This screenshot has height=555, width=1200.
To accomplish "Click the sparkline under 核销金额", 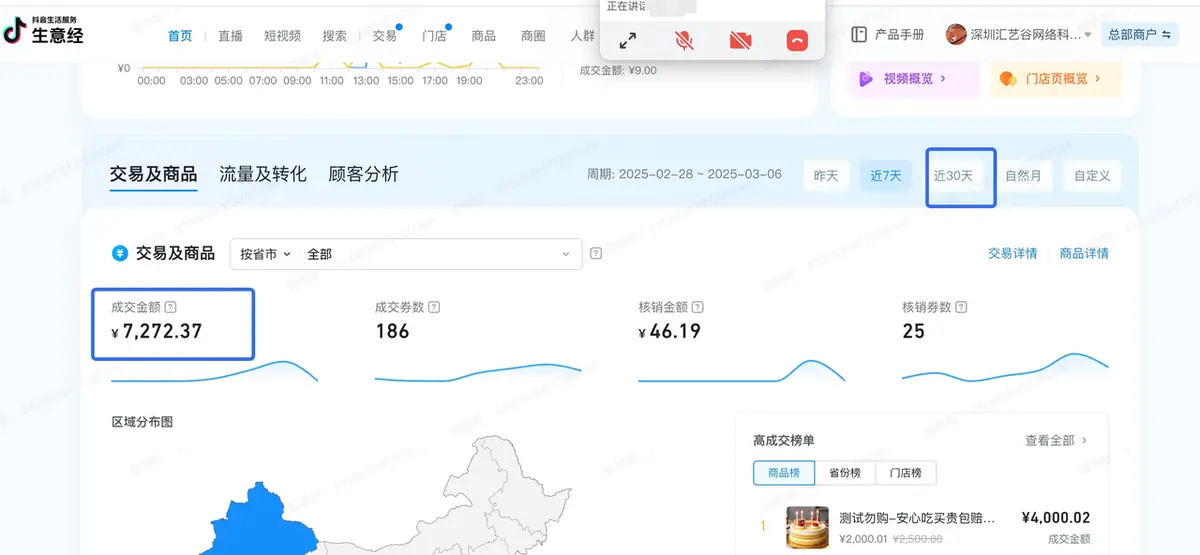I will [x=741, y=371].
